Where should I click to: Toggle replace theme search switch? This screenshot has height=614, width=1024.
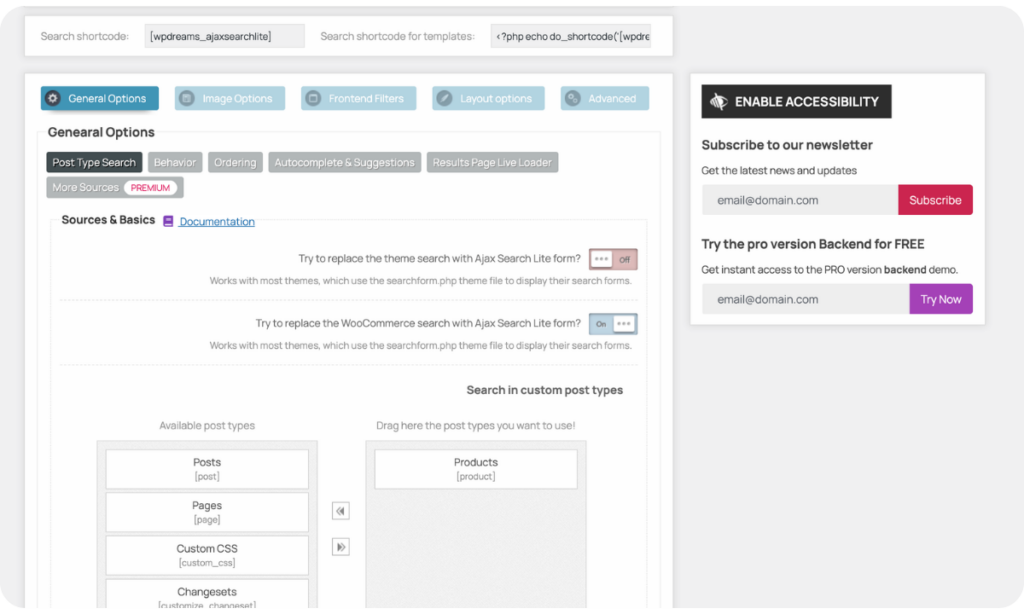[x=613, y=259]
